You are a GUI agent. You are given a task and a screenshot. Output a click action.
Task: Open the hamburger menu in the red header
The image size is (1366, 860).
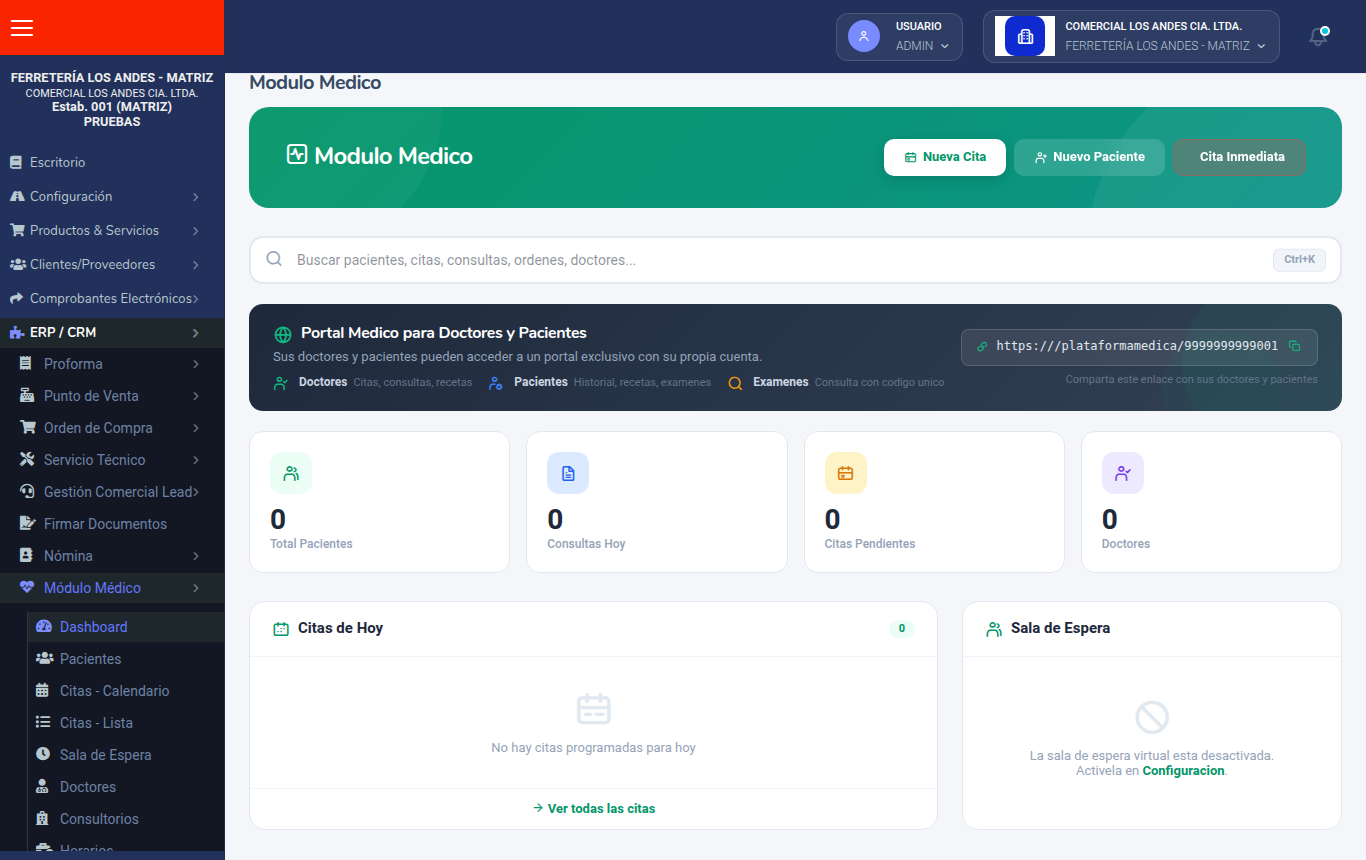point(22,28)
